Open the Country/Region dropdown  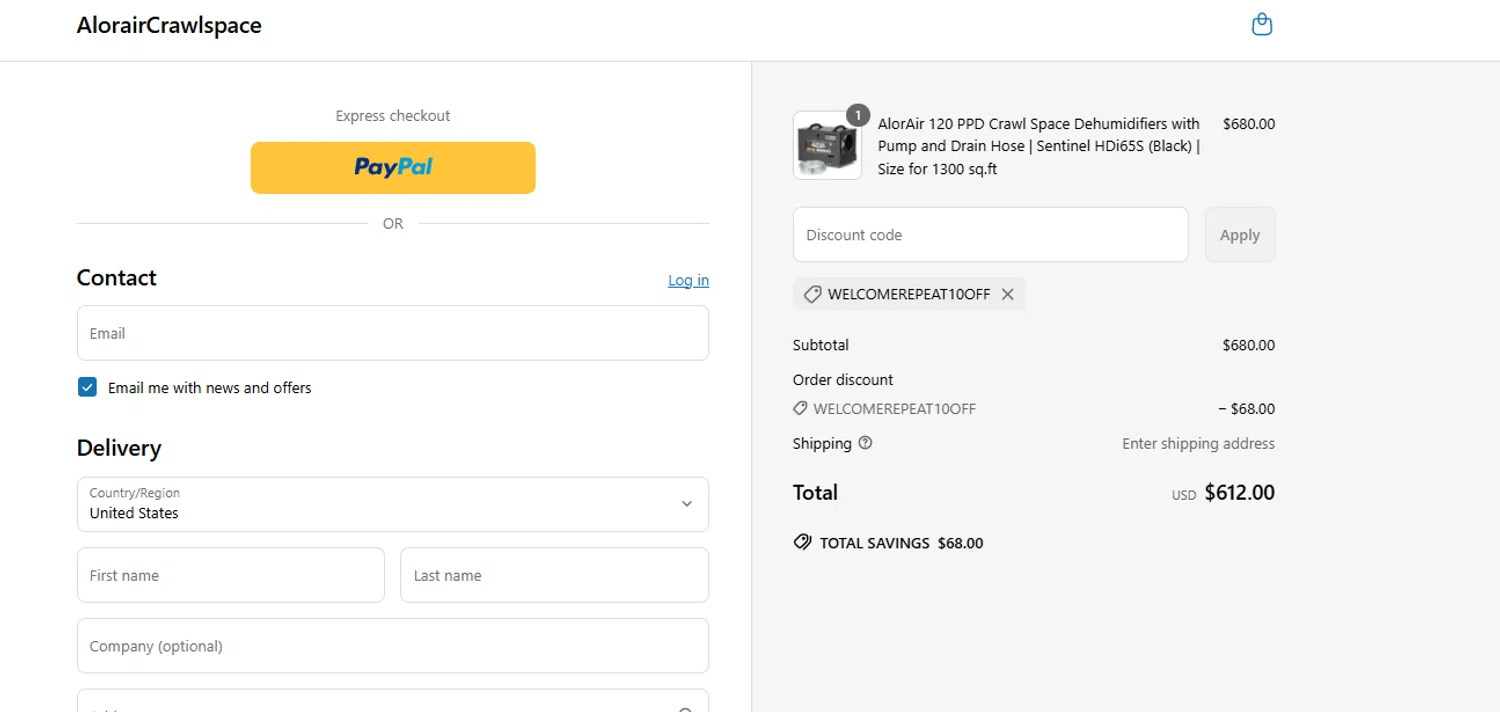(x=393, y=504)
